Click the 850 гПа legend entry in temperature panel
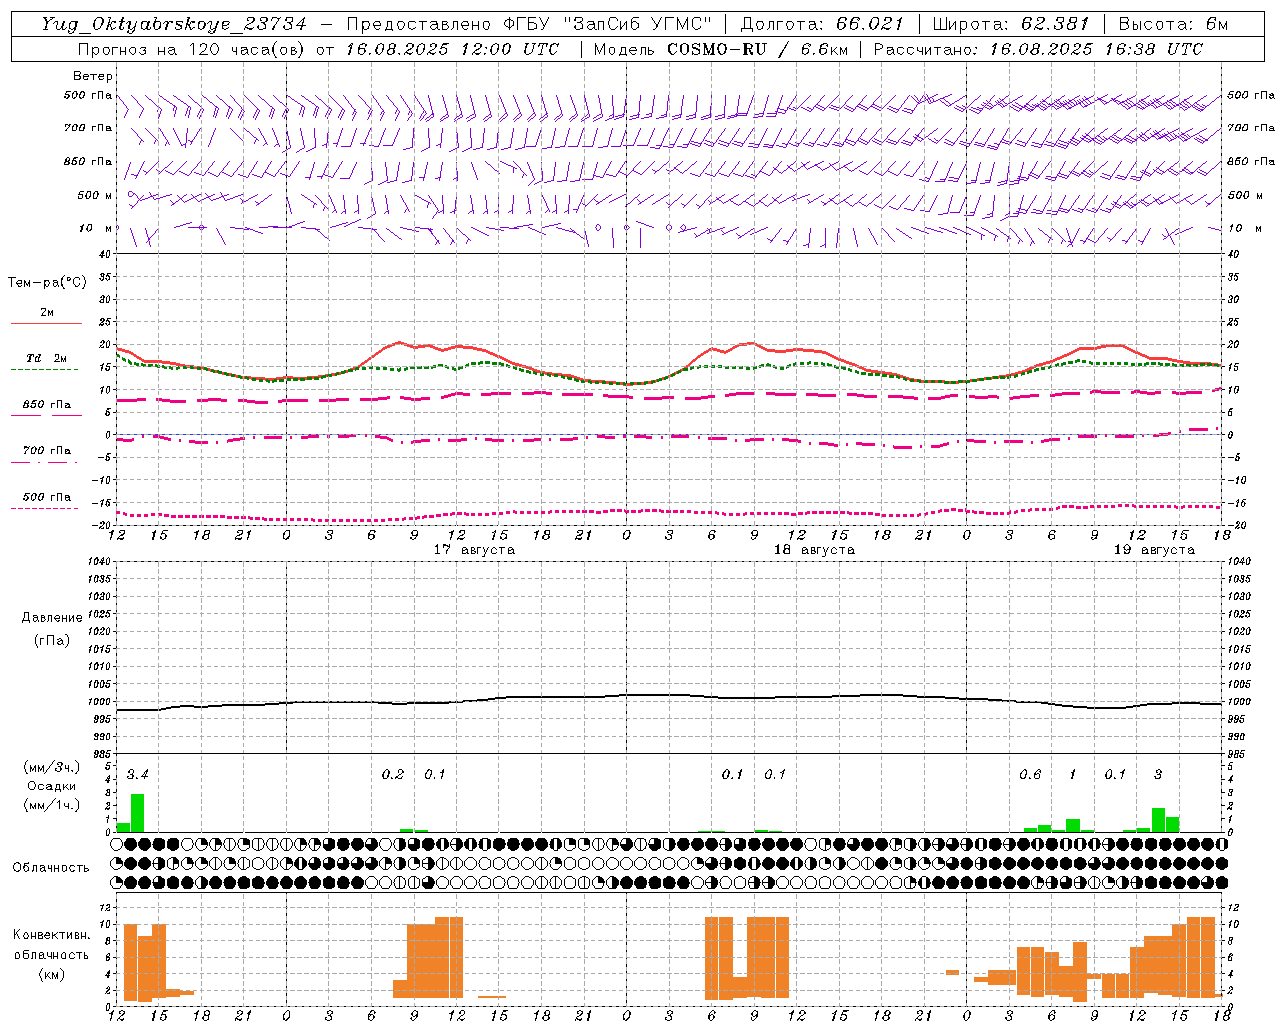This screenshot has width=1280, height=1024. pos(46,405)
